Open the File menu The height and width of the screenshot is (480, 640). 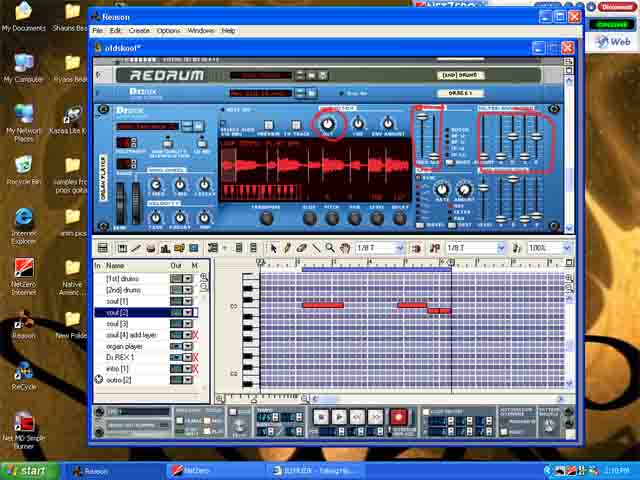tap(98, 31)
